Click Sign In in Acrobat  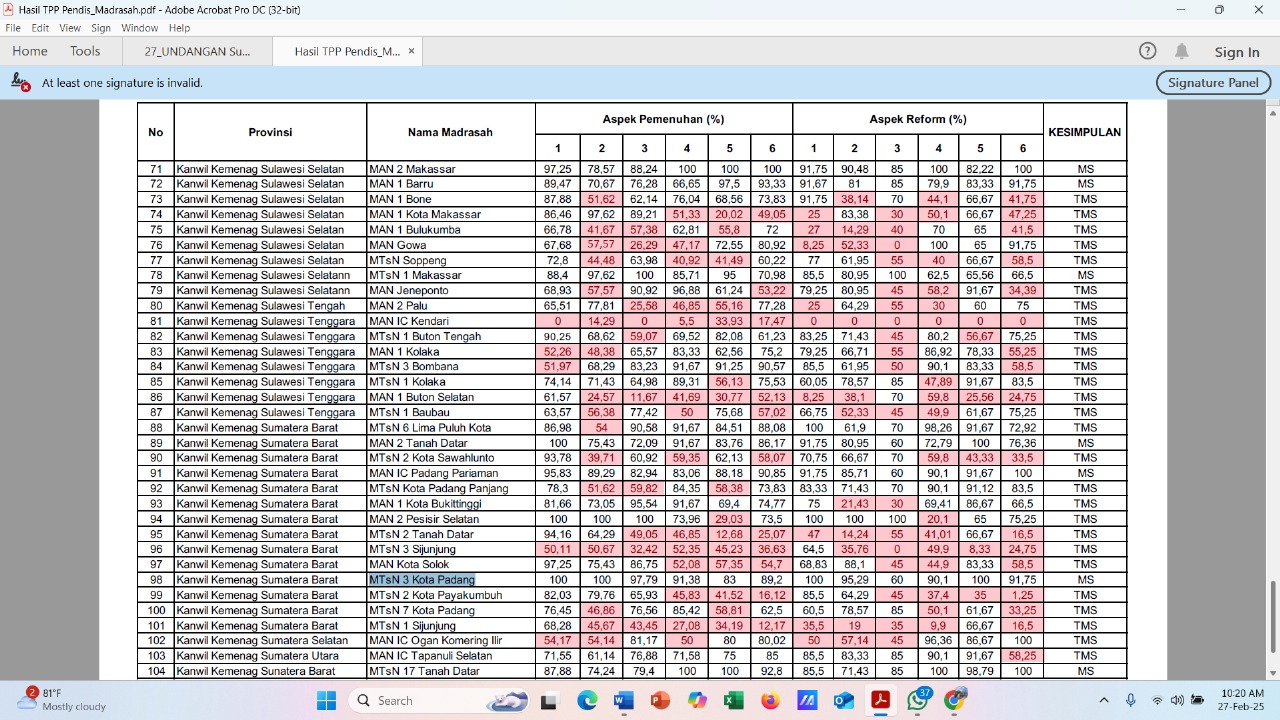pos(1237,52)
